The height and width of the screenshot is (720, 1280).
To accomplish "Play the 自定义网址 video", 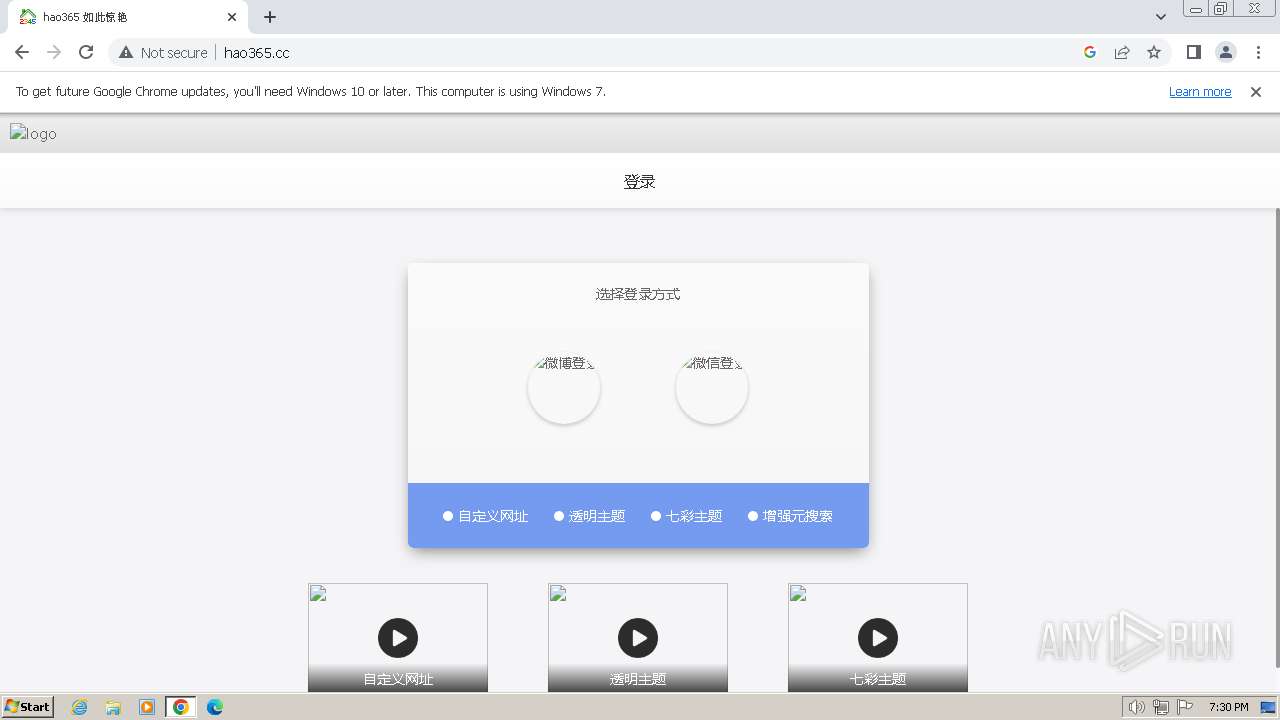I will 398,638.
